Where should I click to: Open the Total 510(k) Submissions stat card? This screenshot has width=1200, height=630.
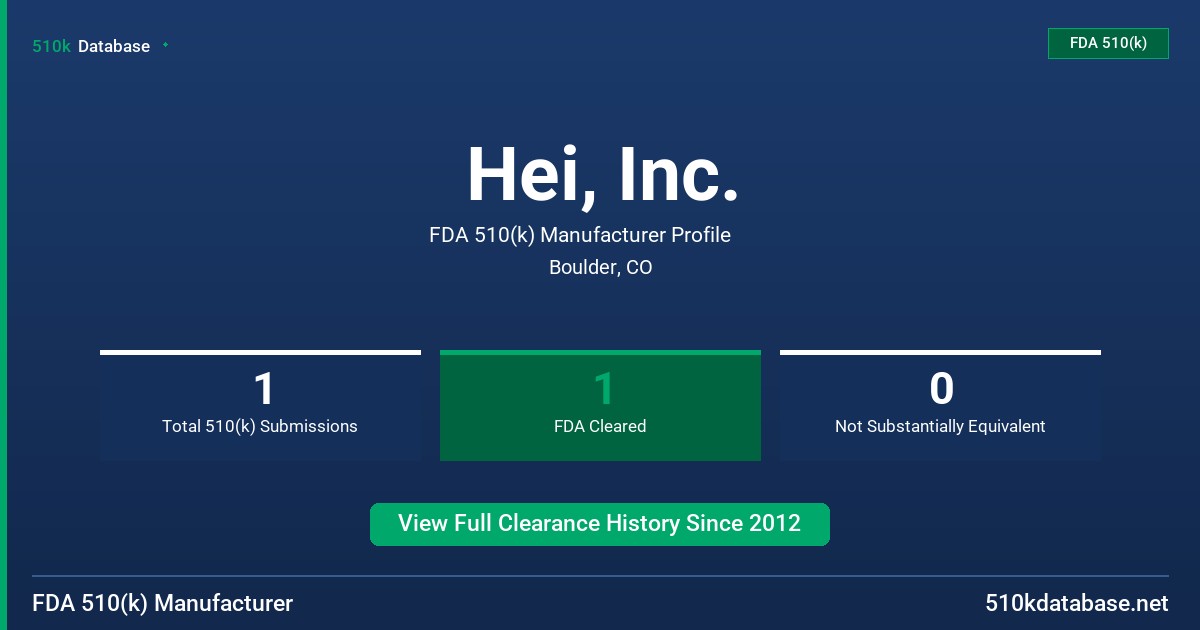click(260, 406)
